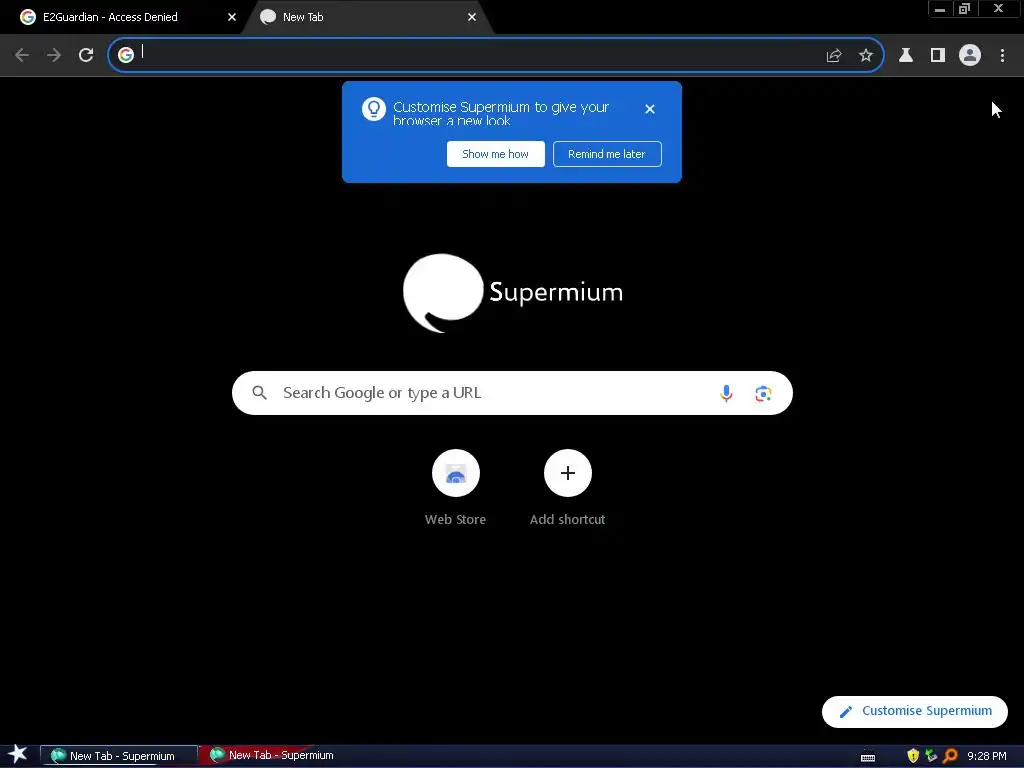Viewport: 1024px width, 768px height.
Task: Close the E2Guardian - Access Denied tab
Action: (x=232, y=17)
